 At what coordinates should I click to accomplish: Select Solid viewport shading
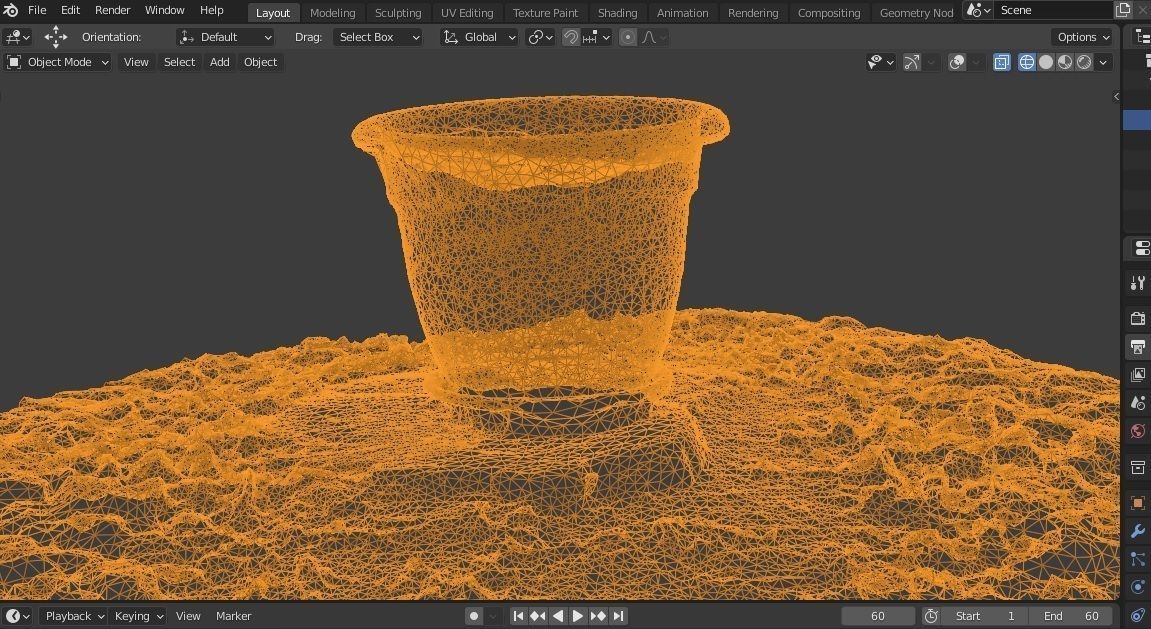(1046, 62)
